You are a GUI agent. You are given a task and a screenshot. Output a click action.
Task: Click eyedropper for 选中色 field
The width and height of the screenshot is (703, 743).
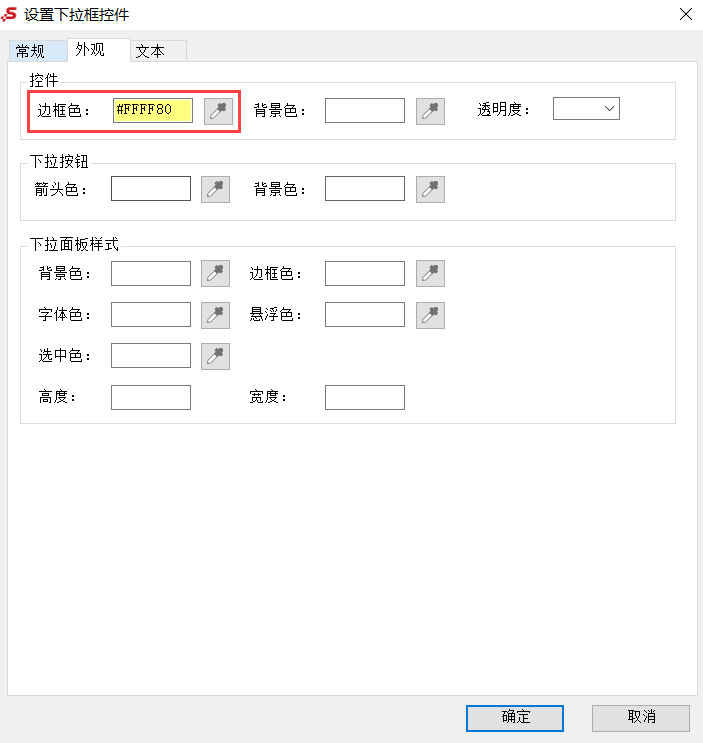pyautogui.click(x=216, y=356)
